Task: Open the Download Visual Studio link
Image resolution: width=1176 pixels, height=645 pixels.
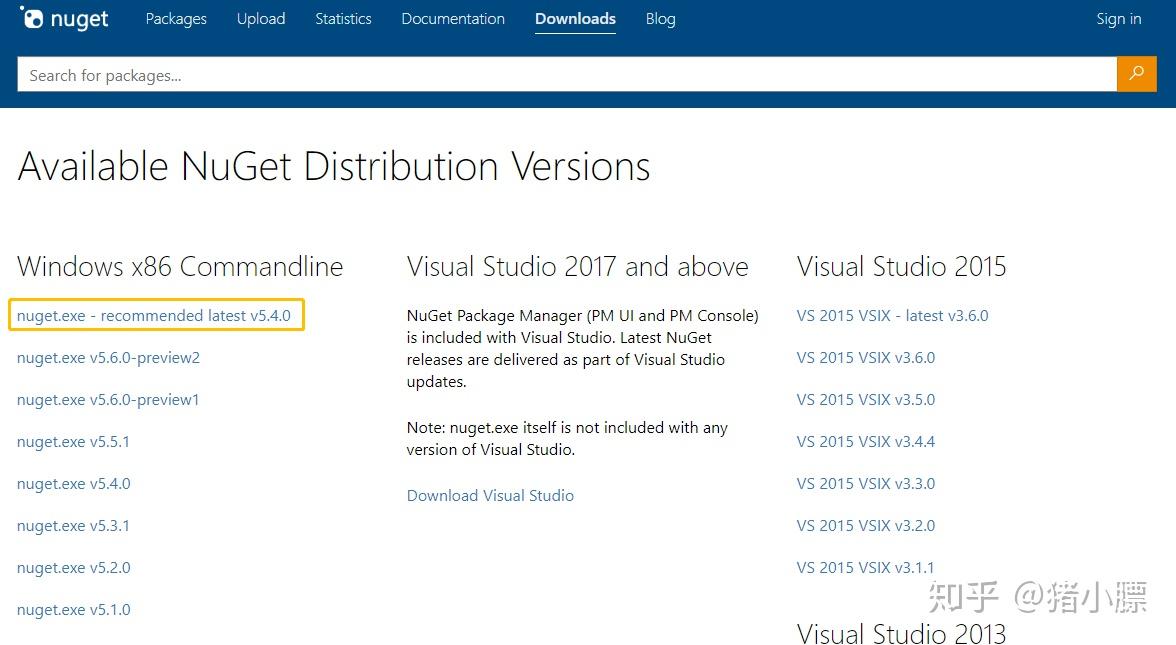Action: coord(490,496)
